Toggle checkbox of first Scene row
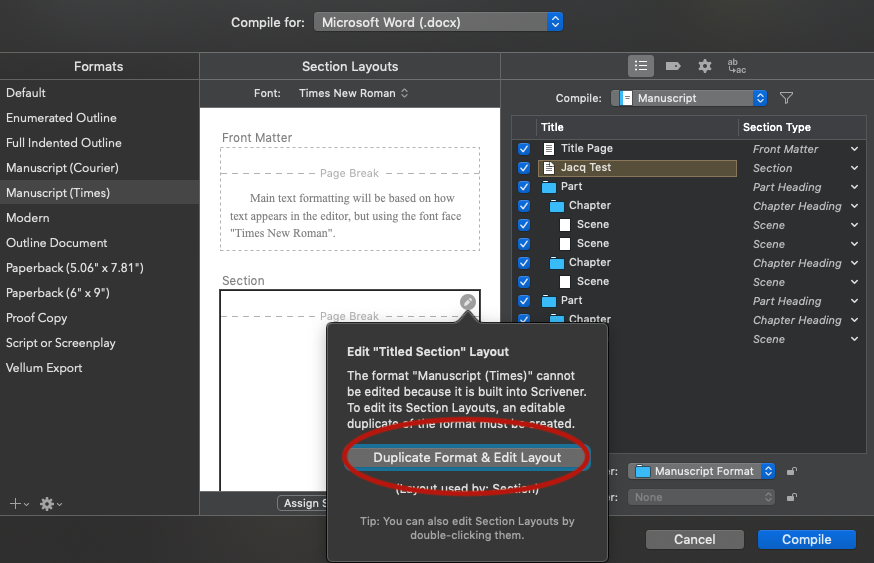This screenshot has width=874, height=563. tap(524, 225)
